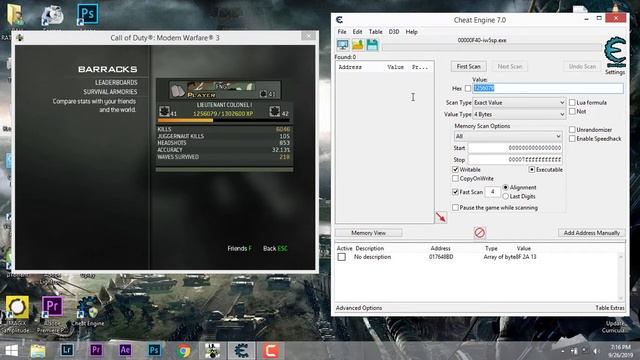Toggle the Fast Scan checkbox
The image size is (640, 360).
tap(456, 192)
